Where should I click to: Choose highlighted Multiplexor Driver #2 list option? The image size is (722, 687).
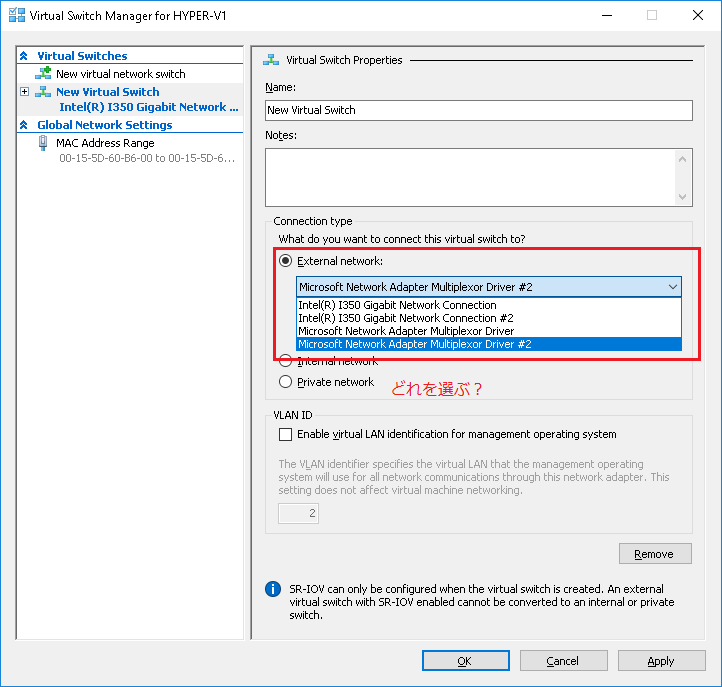(x=489, y=344)
